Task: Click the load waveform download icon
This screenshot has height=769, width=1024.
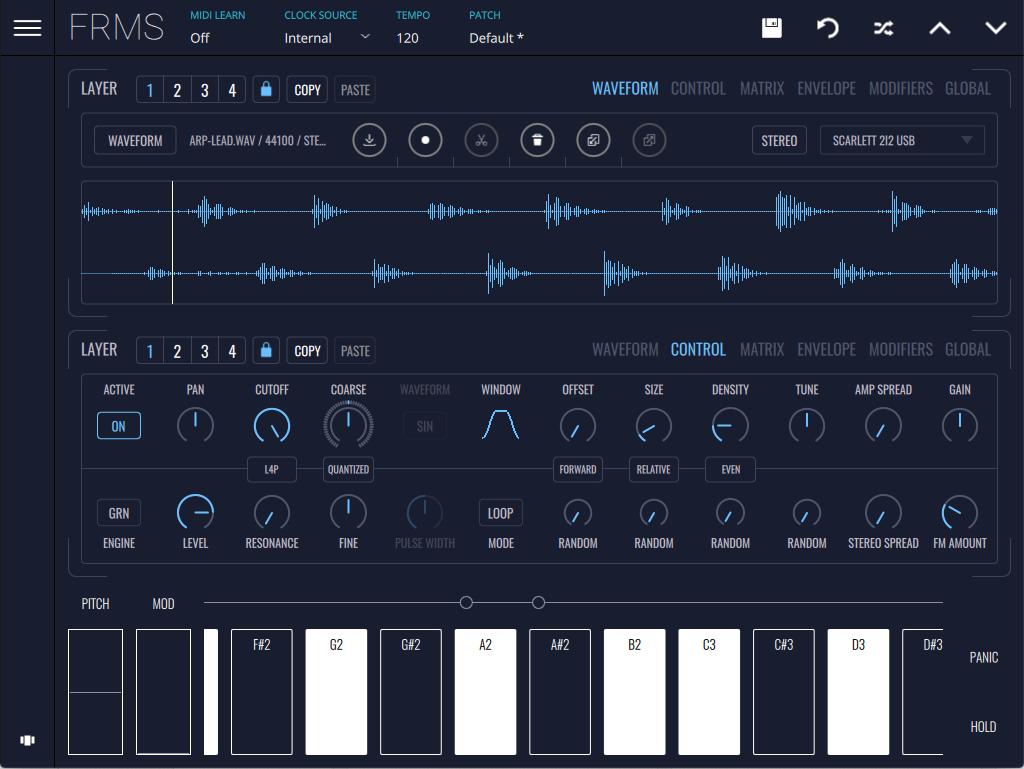Action: [369, 140]
